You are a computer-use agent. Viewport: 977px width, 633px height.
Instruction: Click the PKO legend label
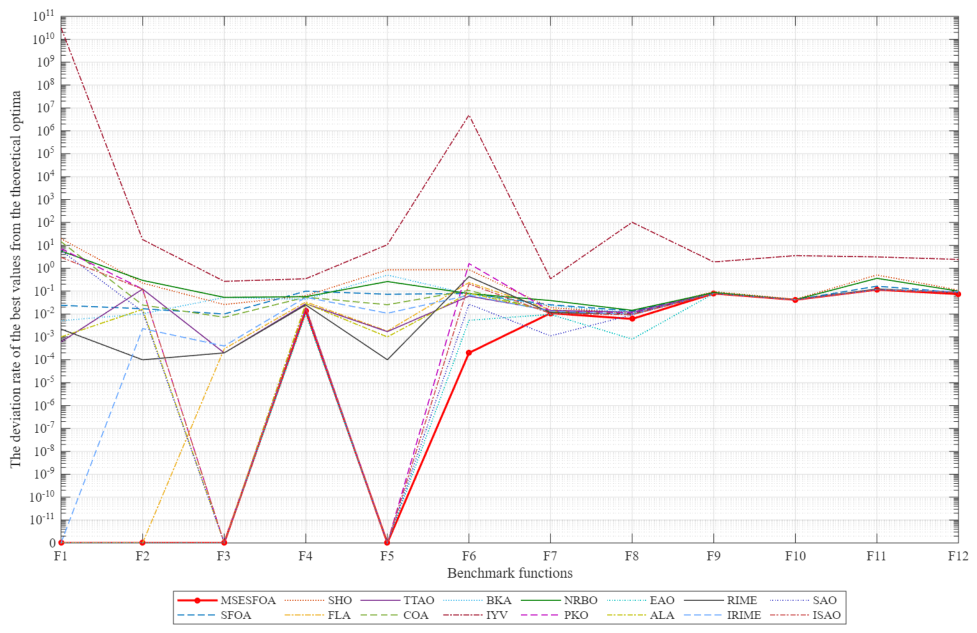click(576, 616)
